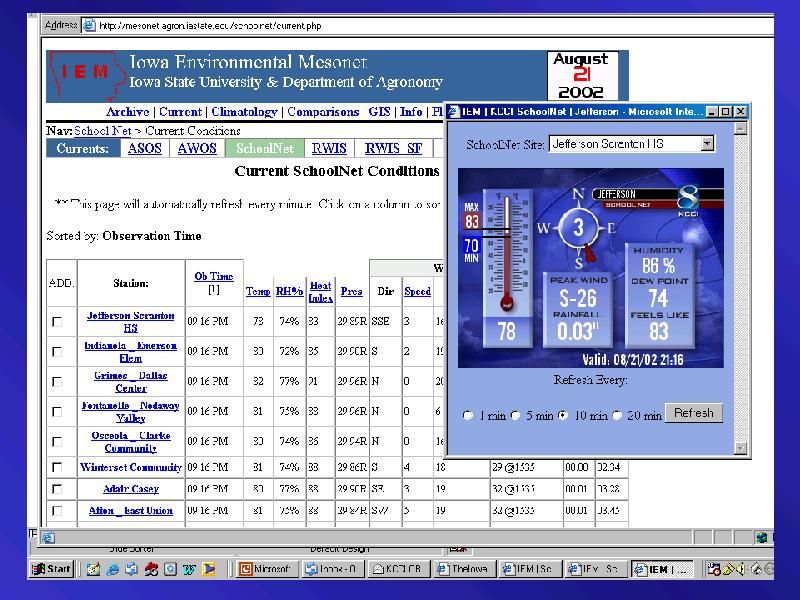Open the SchoolNet Site dropdown list
The height and width of the screenshot is (600, 800).
click(x=707, y=144)
